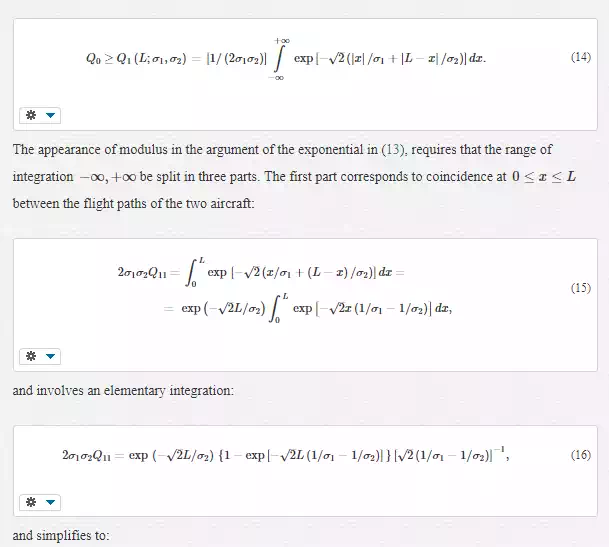Click equation number label (16)

point(580,455)
